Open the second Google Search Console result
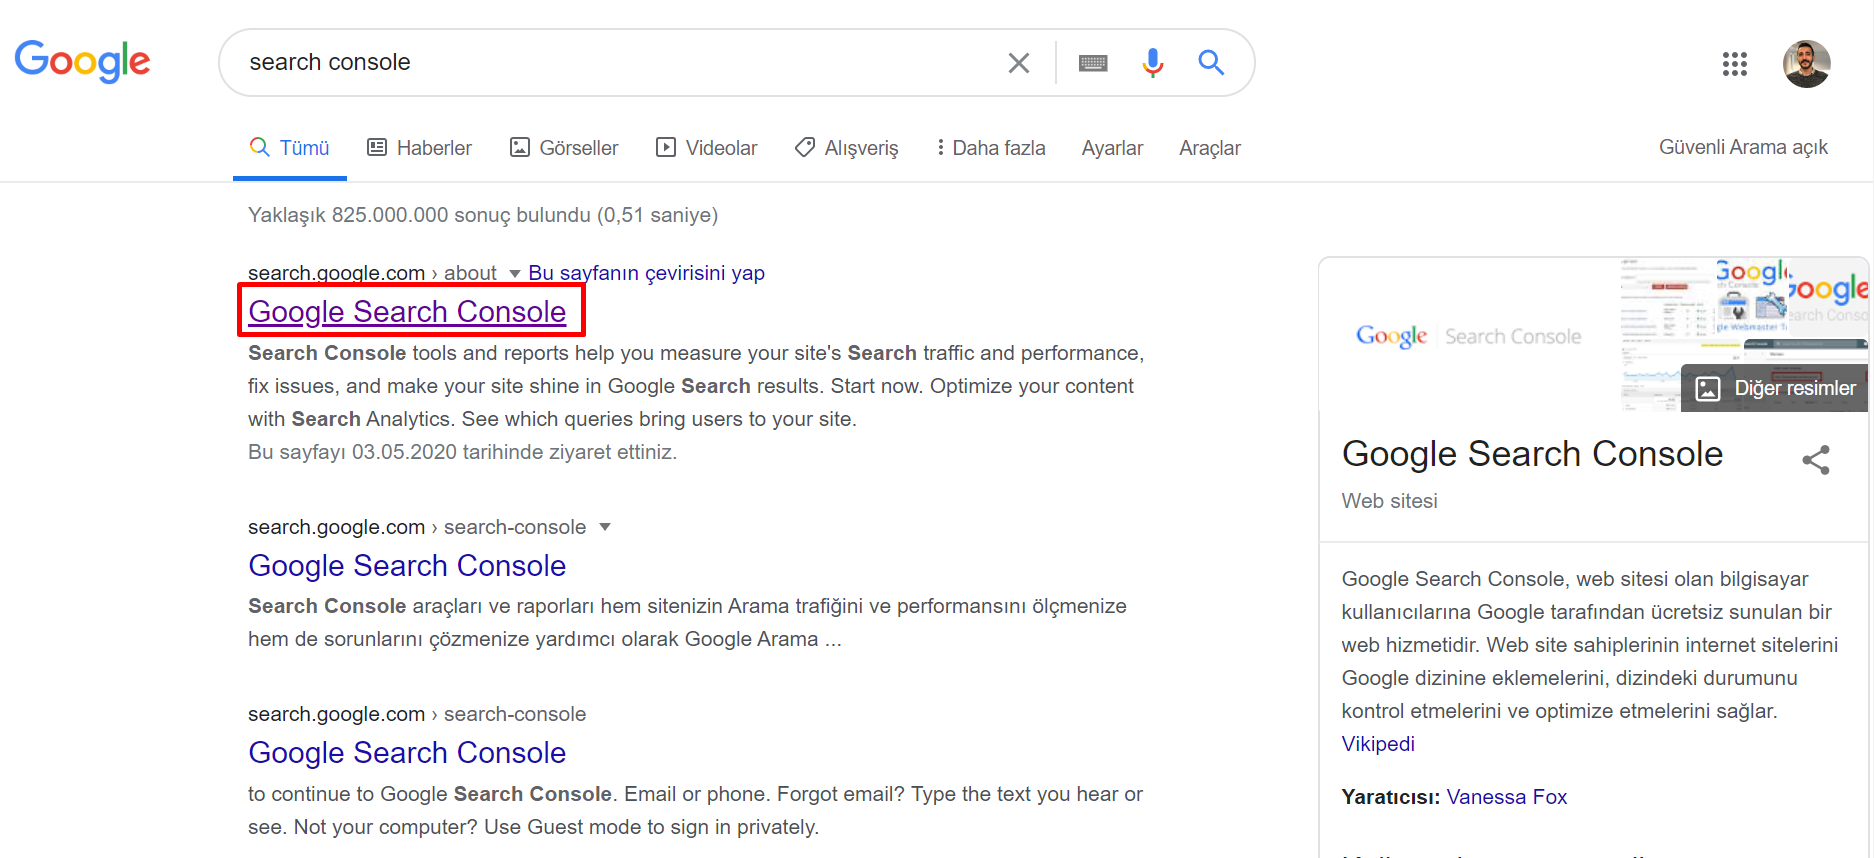Screen dimensions: 1874x858 tap(407, 566)
